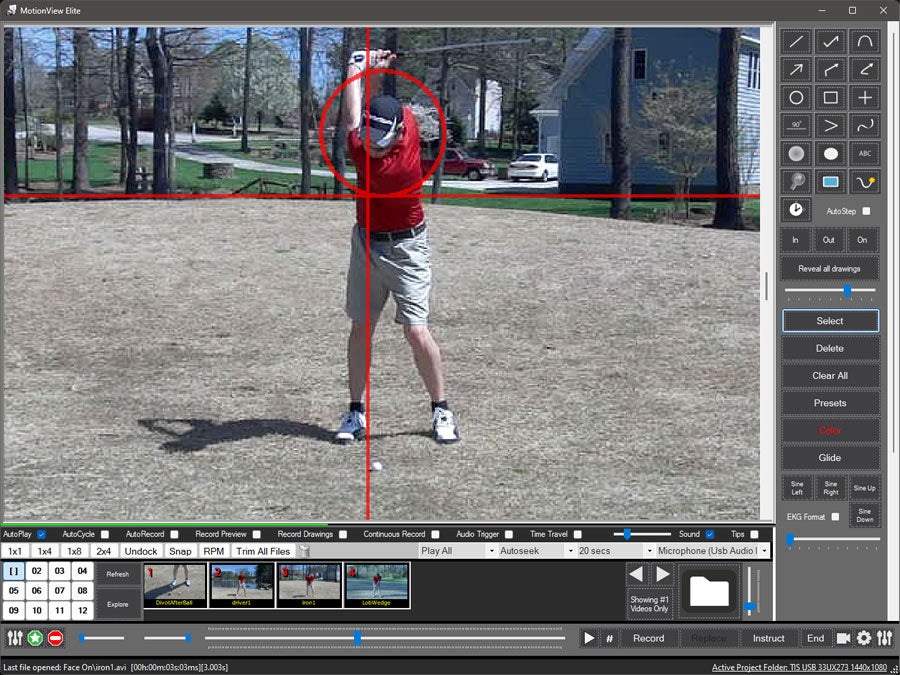900x675 pixels.
Task: Pick the rectangle drawing tool
Action: (830, 98)
